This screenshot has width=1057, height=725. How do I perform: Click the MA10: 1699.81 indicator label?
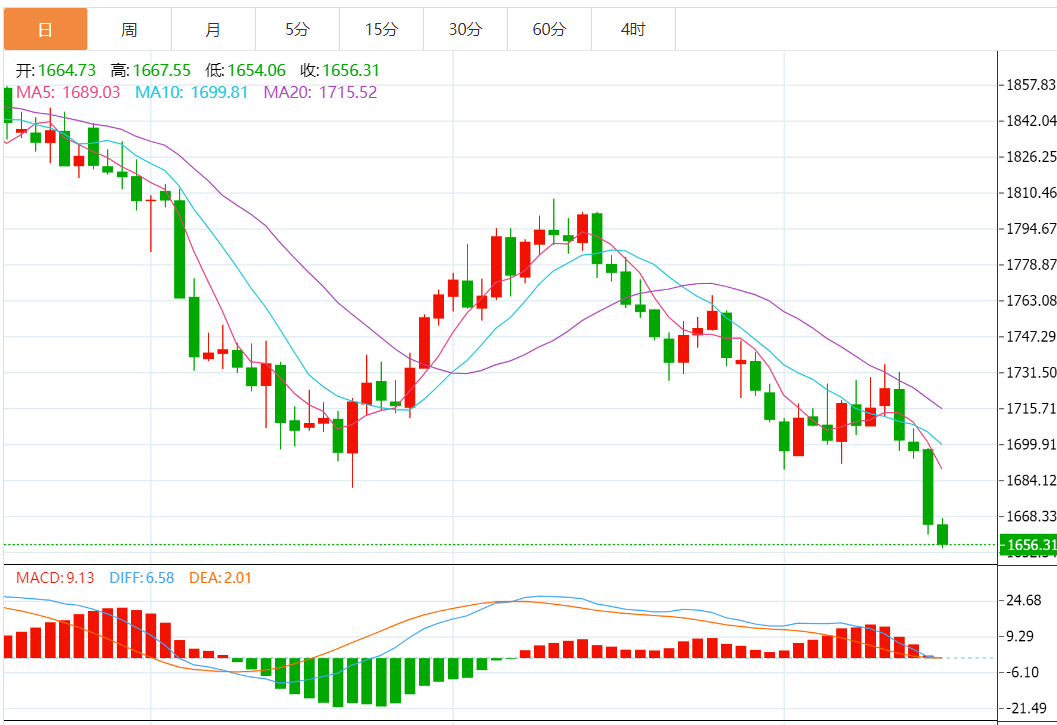click(x=192, y=92)
